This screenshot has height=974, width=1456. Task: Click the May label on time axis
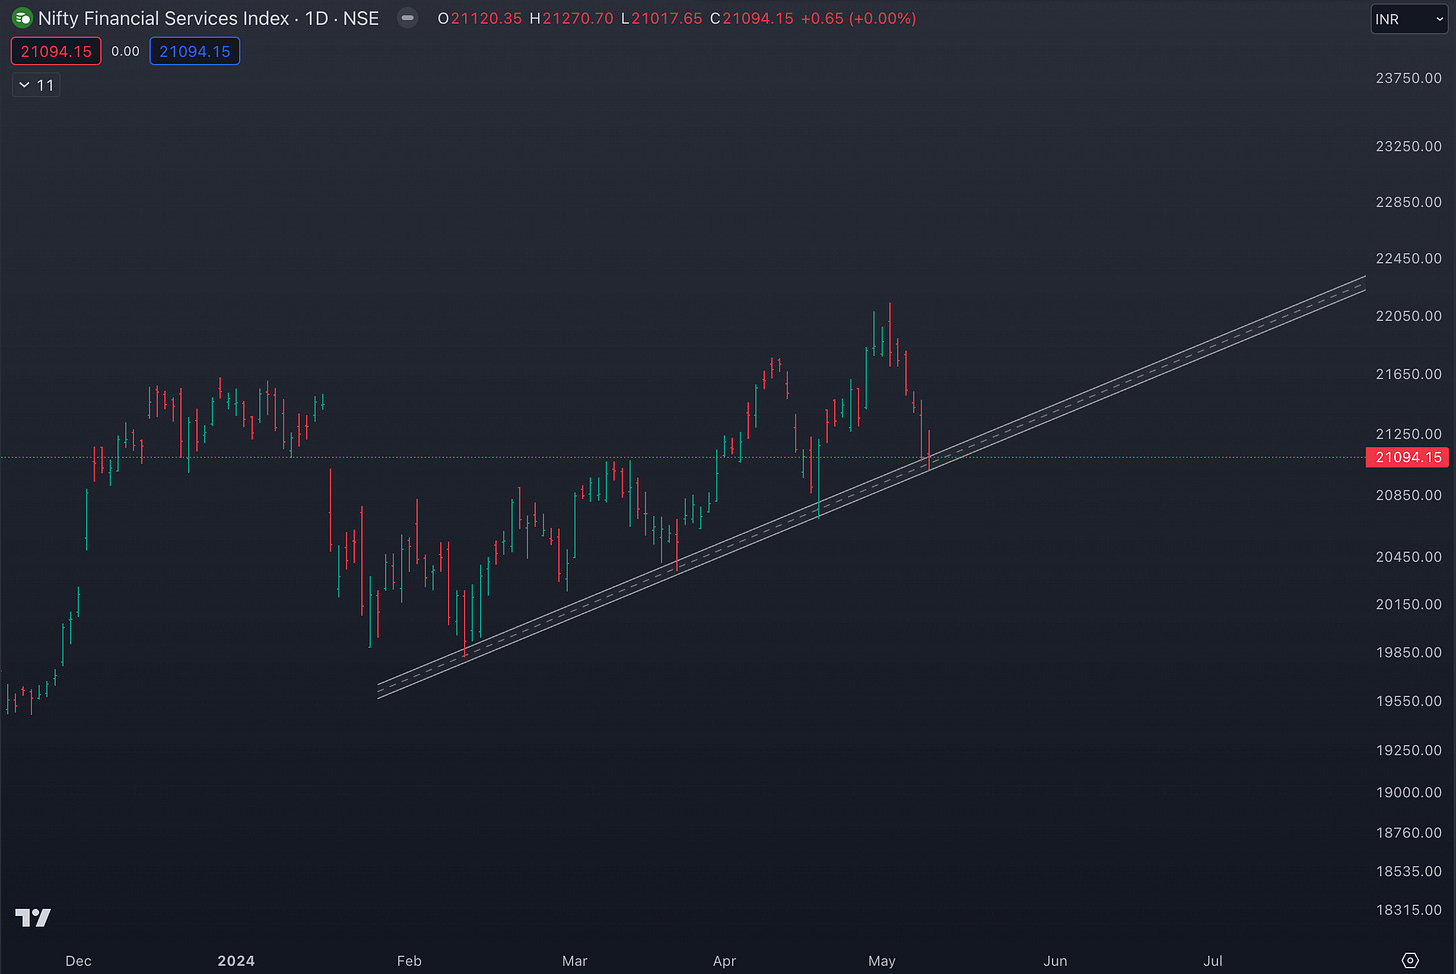(882, 961)
